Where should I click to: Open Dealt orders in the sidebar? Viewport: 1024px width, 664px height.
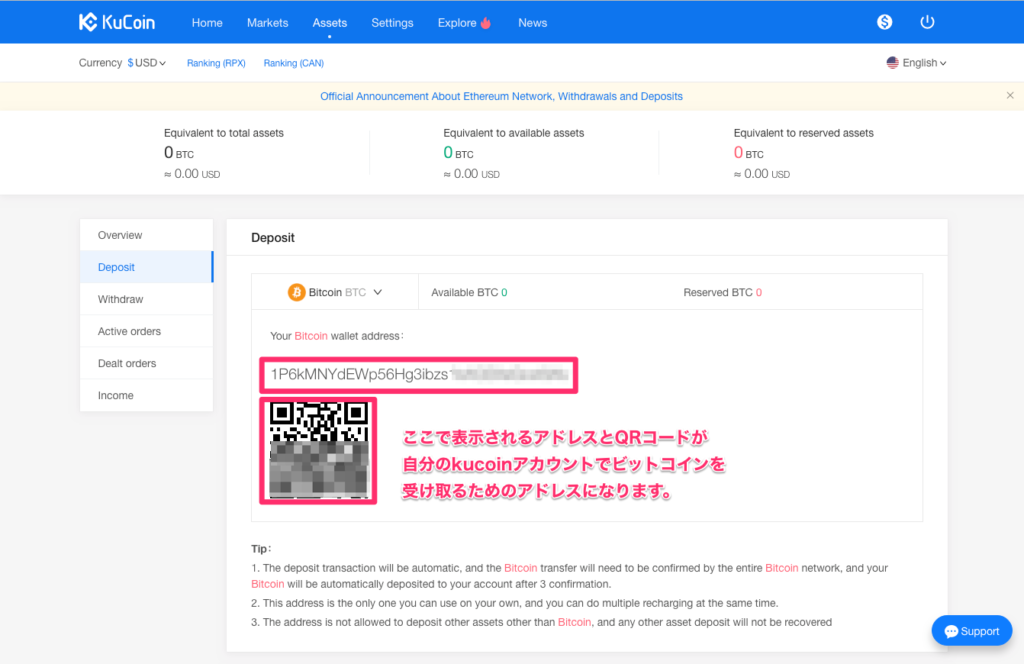[x=146, y=363]
